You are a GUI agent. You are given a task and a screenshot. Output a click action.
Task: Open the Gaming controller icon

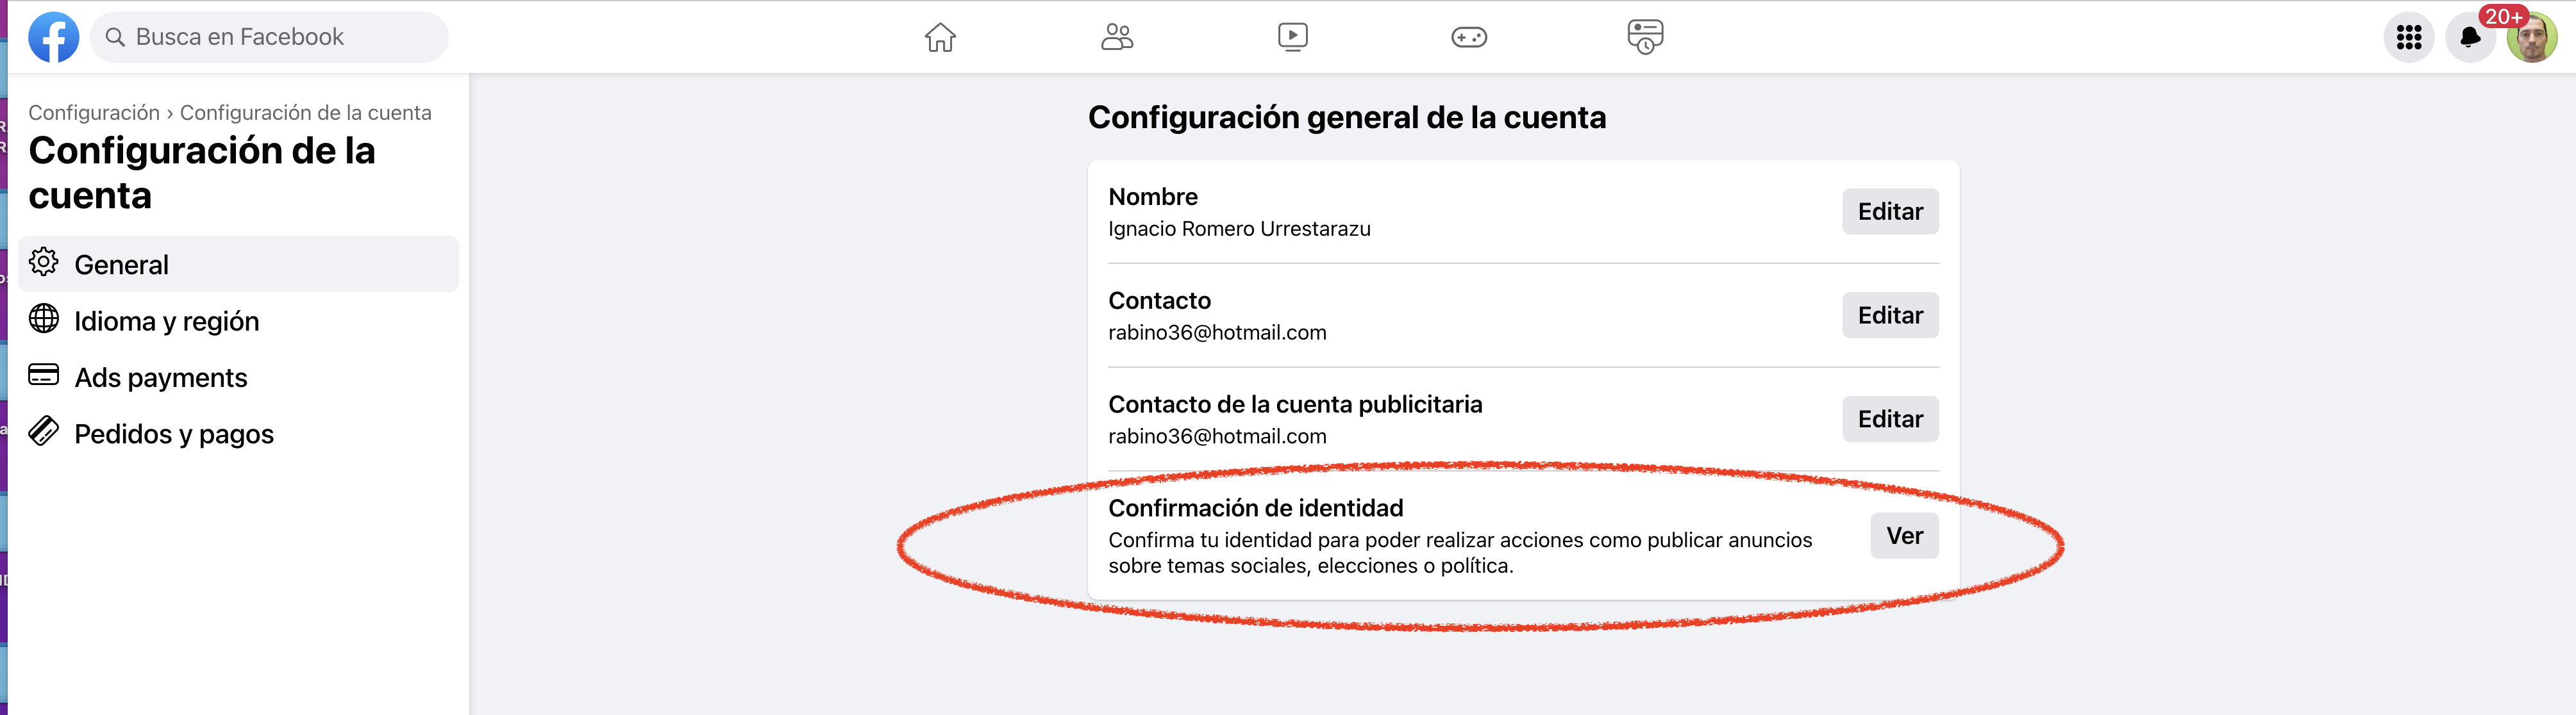(x=1469, y=37)
